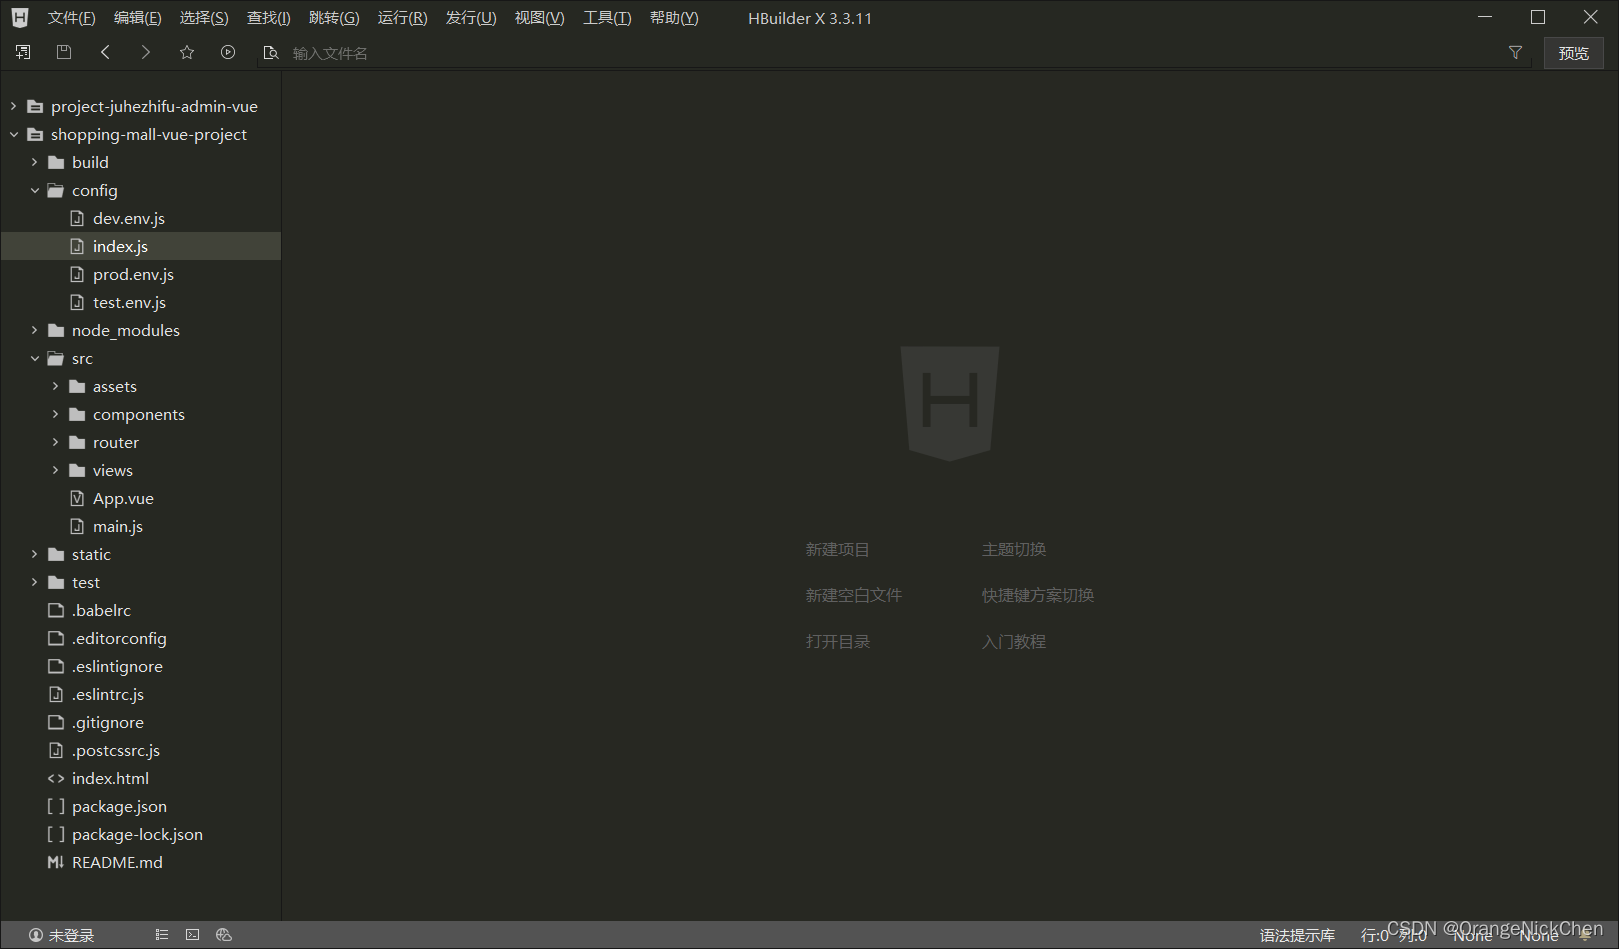
Task: Expand the components folder
Action: [55, 414]
